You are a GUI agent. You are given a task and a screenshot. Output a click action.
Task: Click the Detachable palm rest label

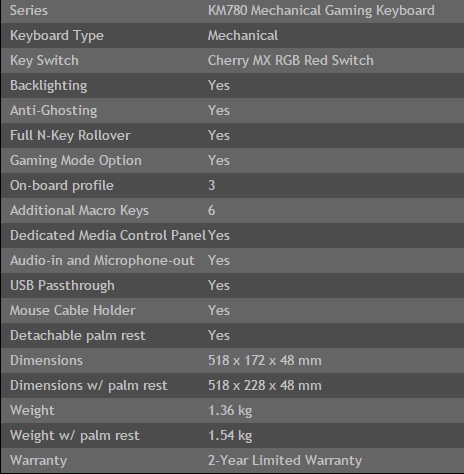[78, 336]
